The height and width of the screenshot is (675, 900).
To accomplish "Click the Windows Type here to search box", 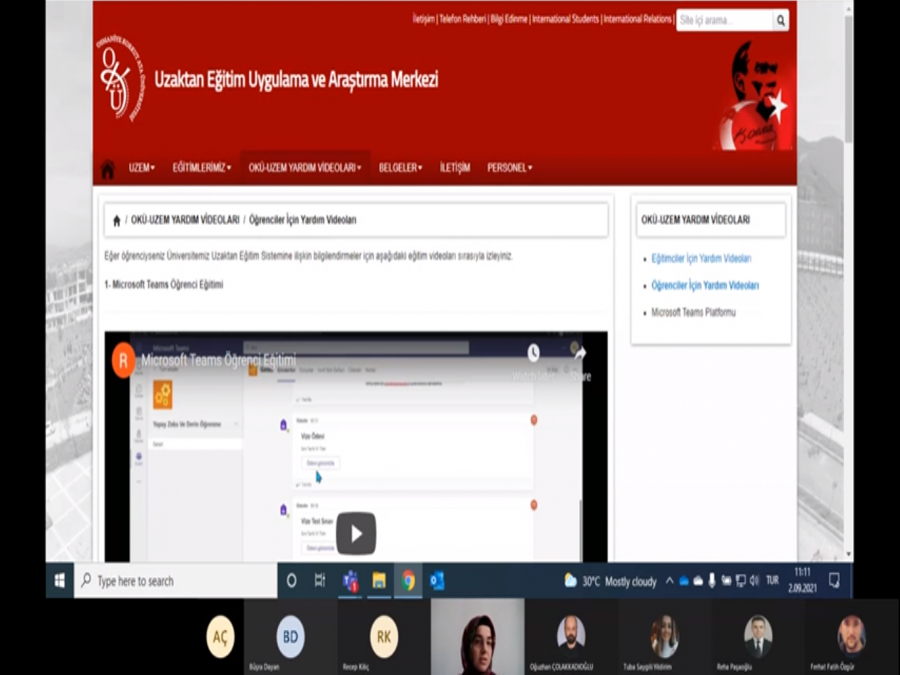I will point(176,581).
